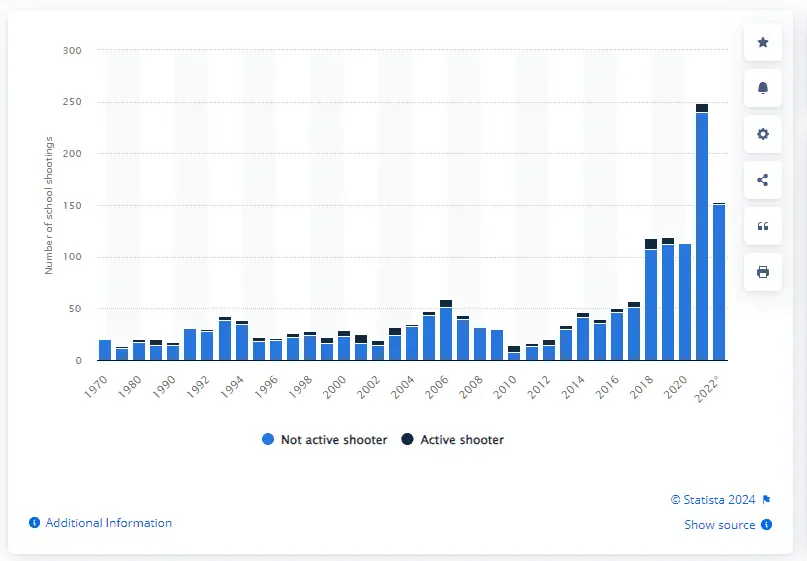Open the Additional Information link

coord(108,523)
